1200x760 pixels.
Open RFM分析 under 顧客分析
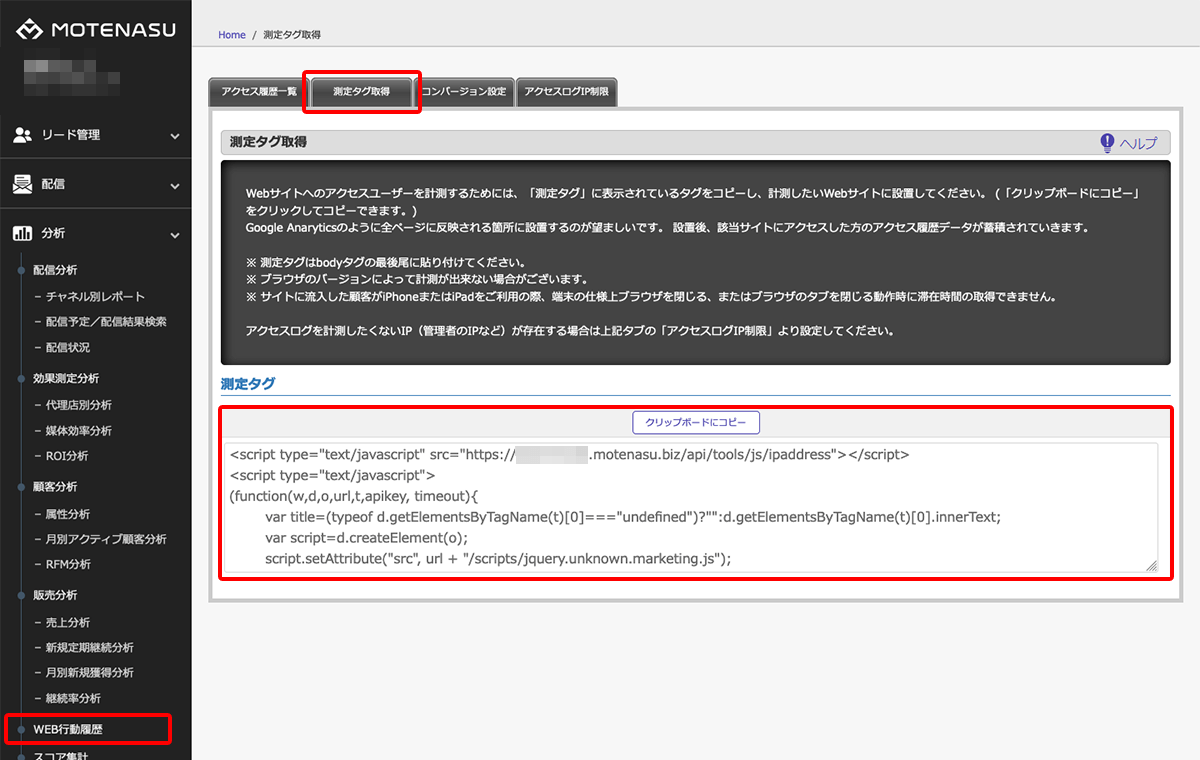[68, 564]
